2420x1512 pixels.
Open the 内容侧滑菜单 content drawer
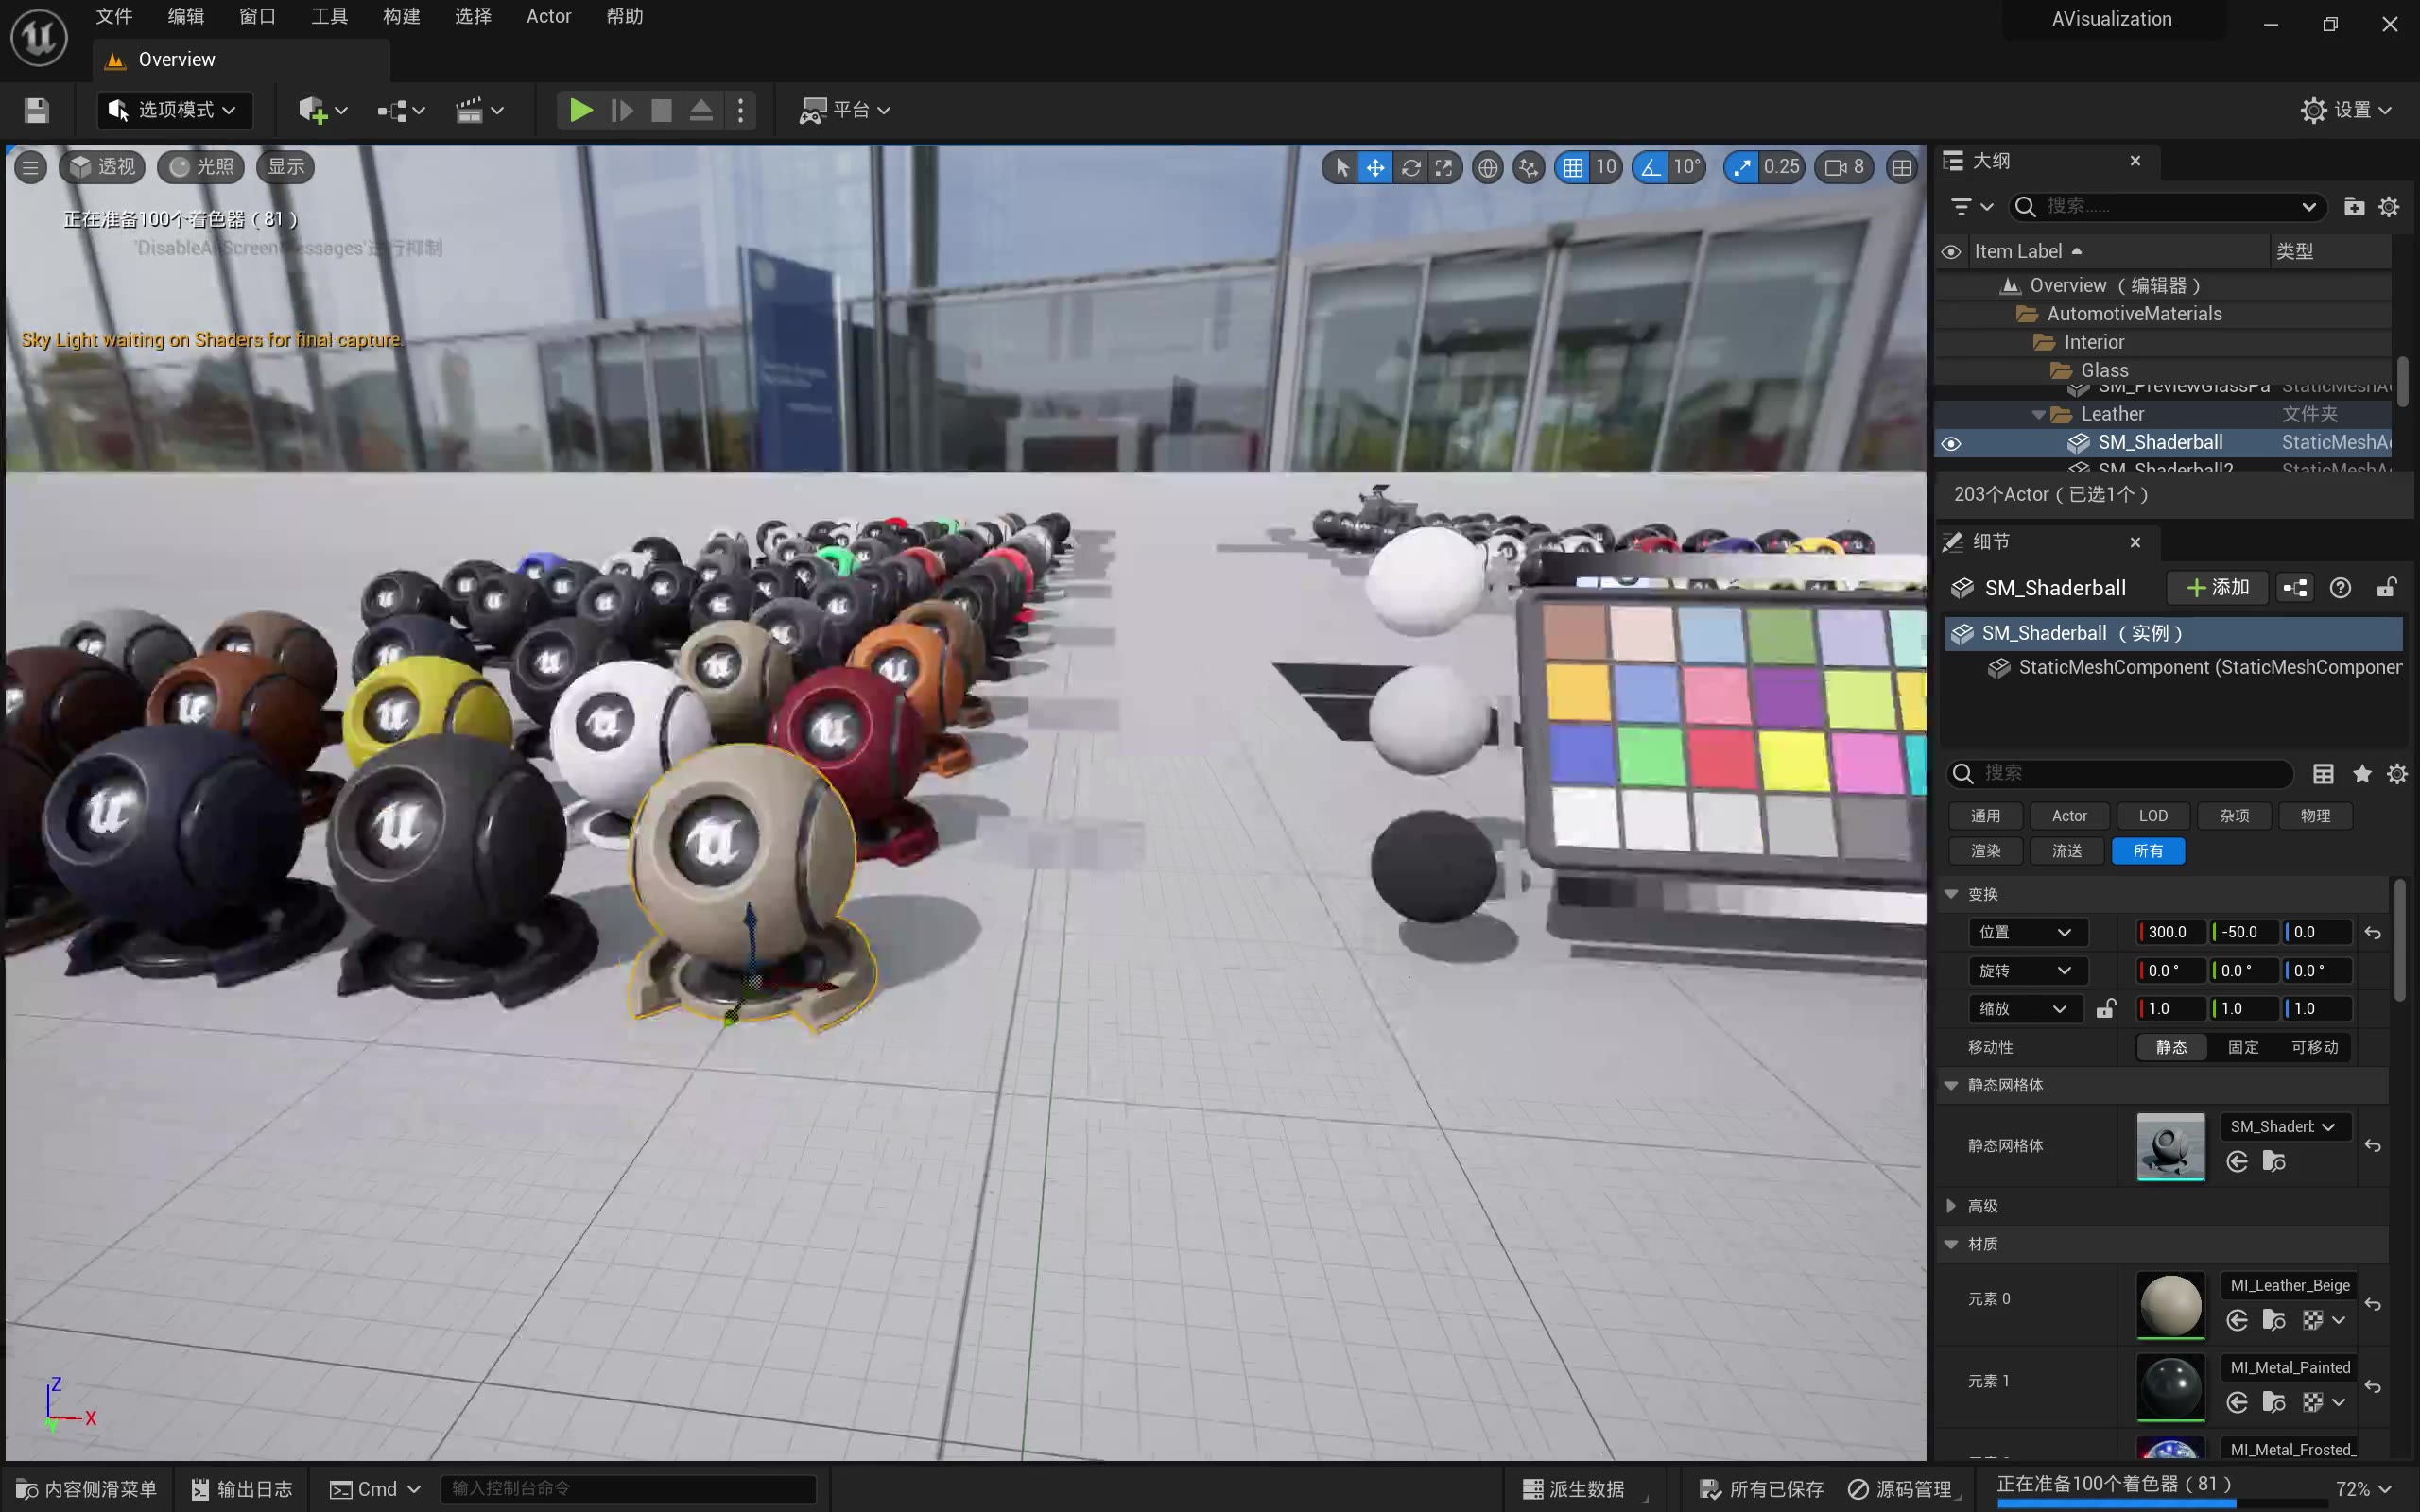[x=87, y=1489]
